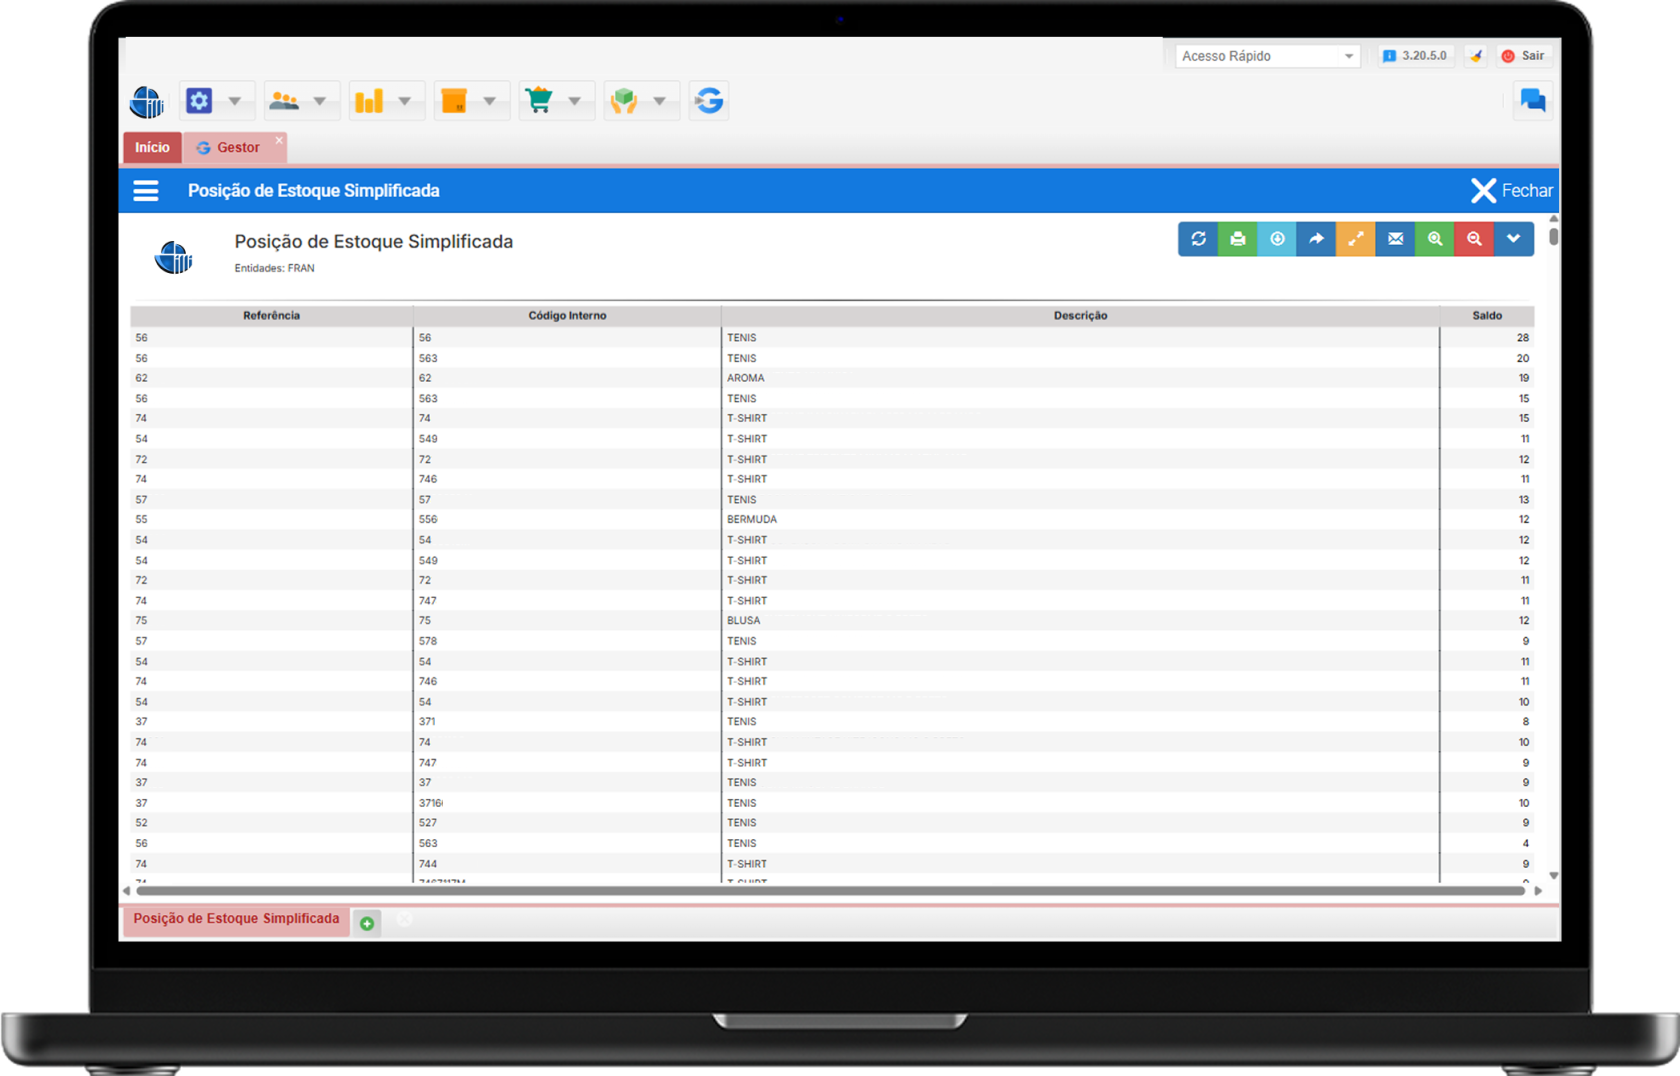Expand more report actions chevron
The height and width of the screenshot is (1076, 1680).
[x=1513, y=239]
